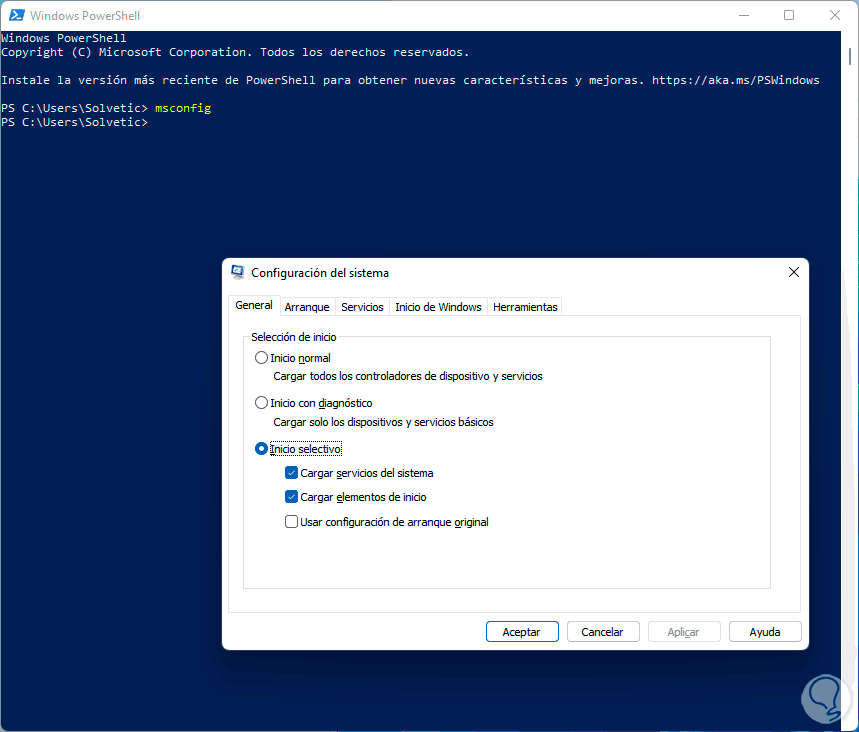Click the PowerShell icon in title bar

tap(16, 15)
